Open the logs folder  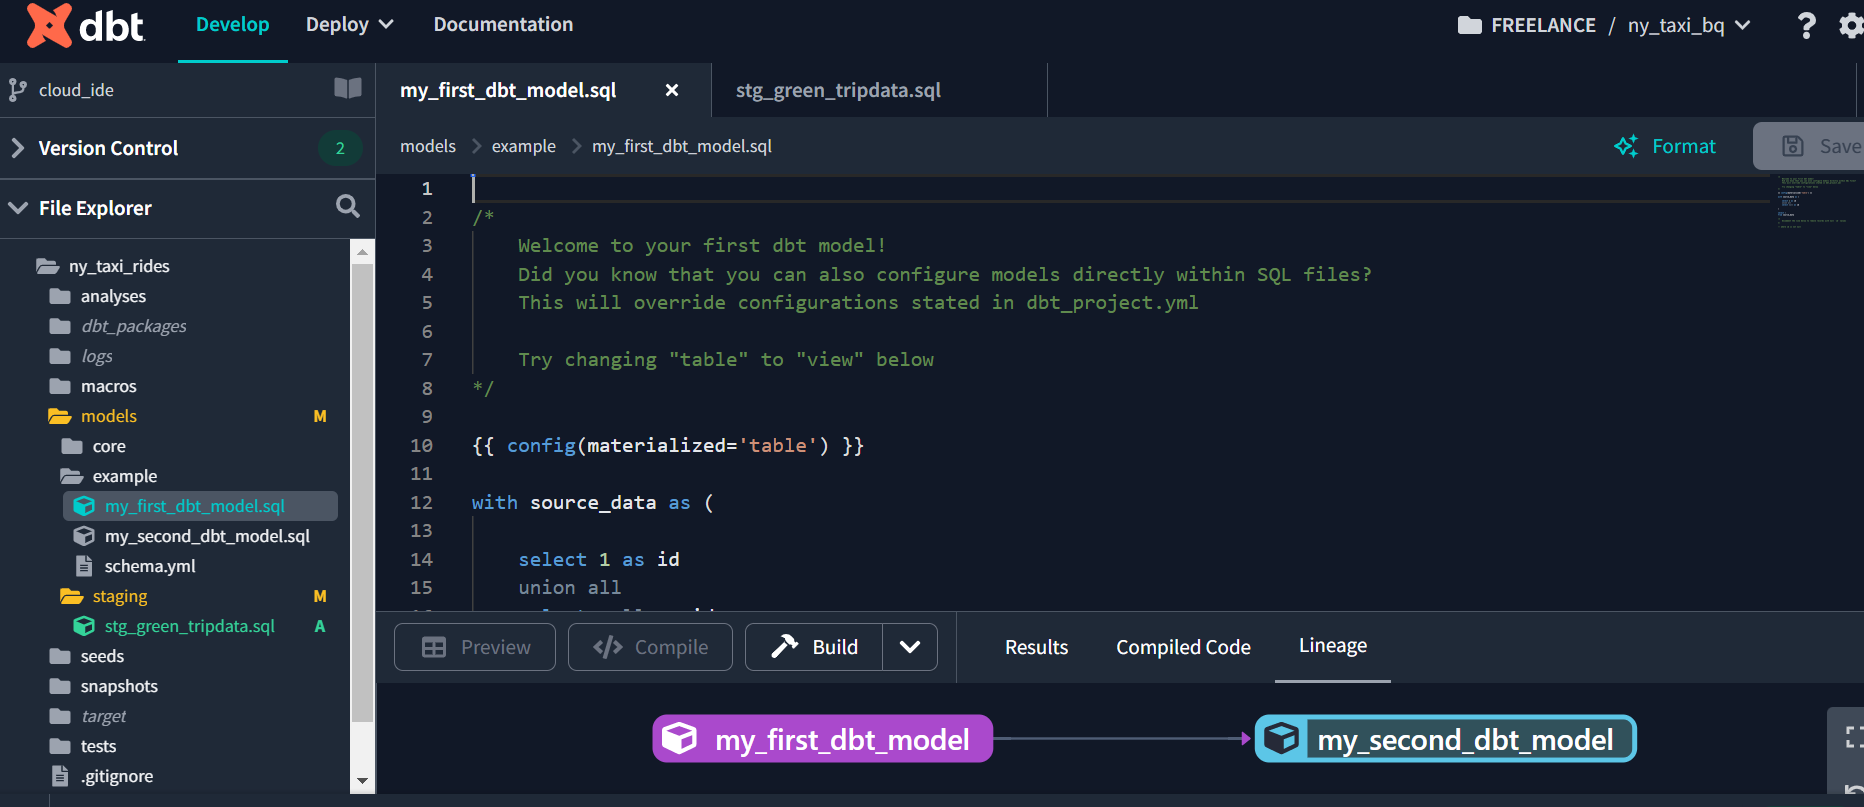tap(96, 356)
